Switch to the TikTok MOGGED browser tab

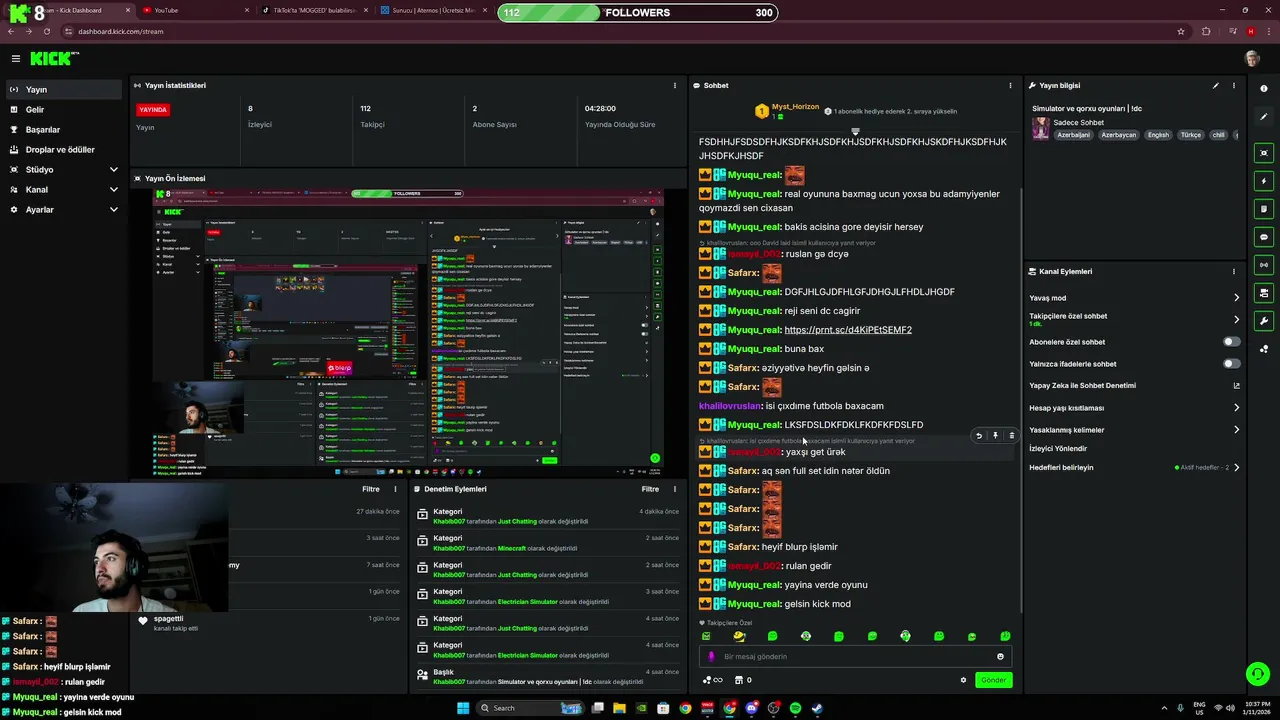pyautogui.click(x=314, y=10)
